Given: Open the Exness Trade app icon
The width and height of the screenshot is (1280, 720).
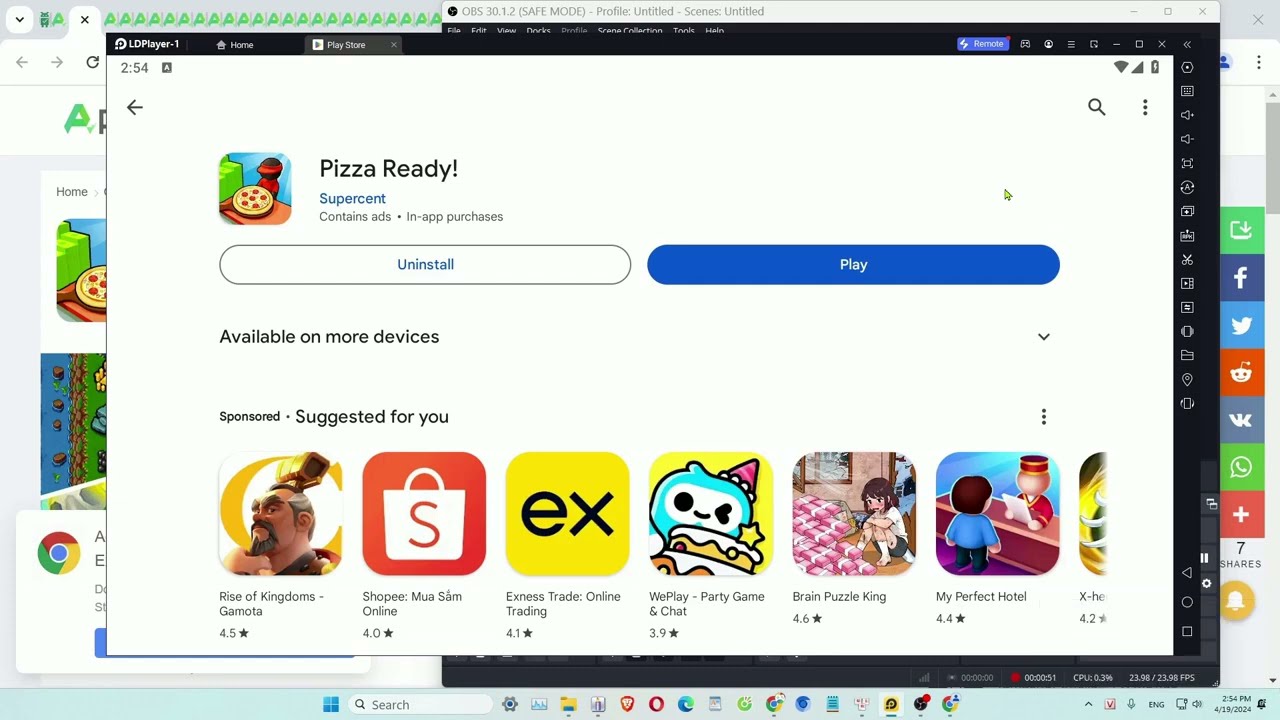Looking at the screenshot, I should (x=567, y=514).
